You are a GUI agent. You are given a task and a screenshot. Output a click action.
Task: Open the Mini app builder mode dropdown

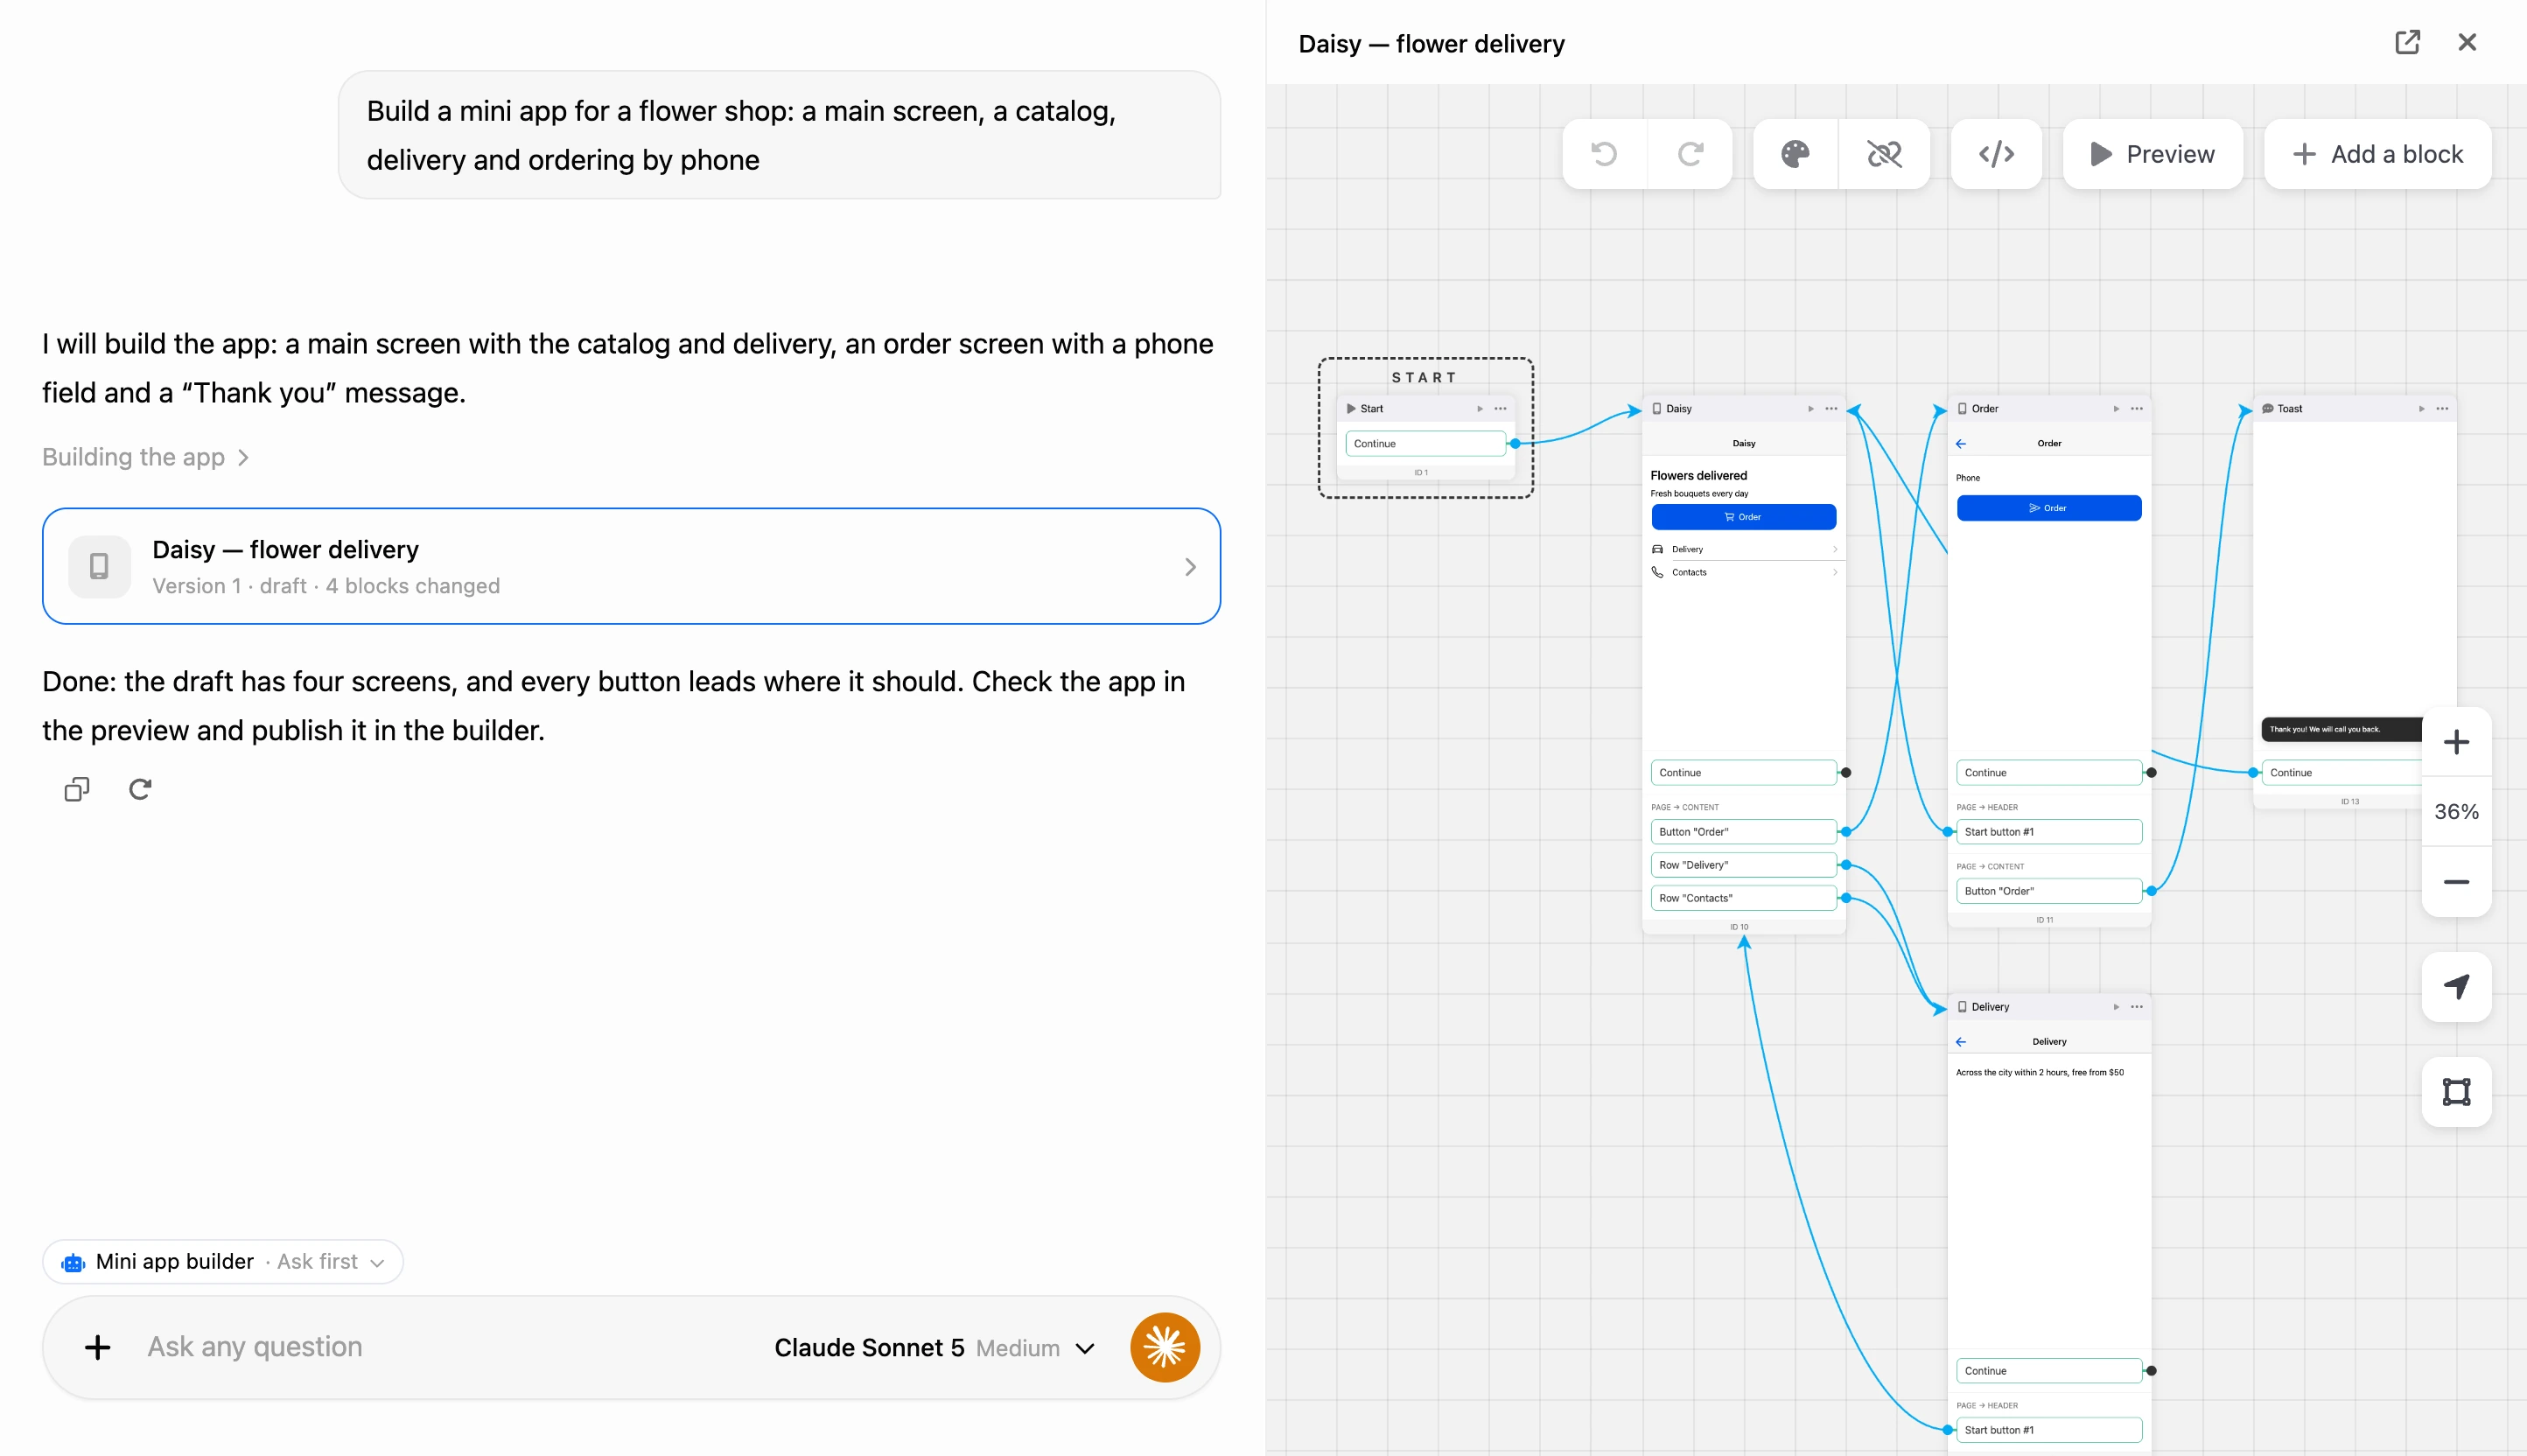coord(223,1261)
